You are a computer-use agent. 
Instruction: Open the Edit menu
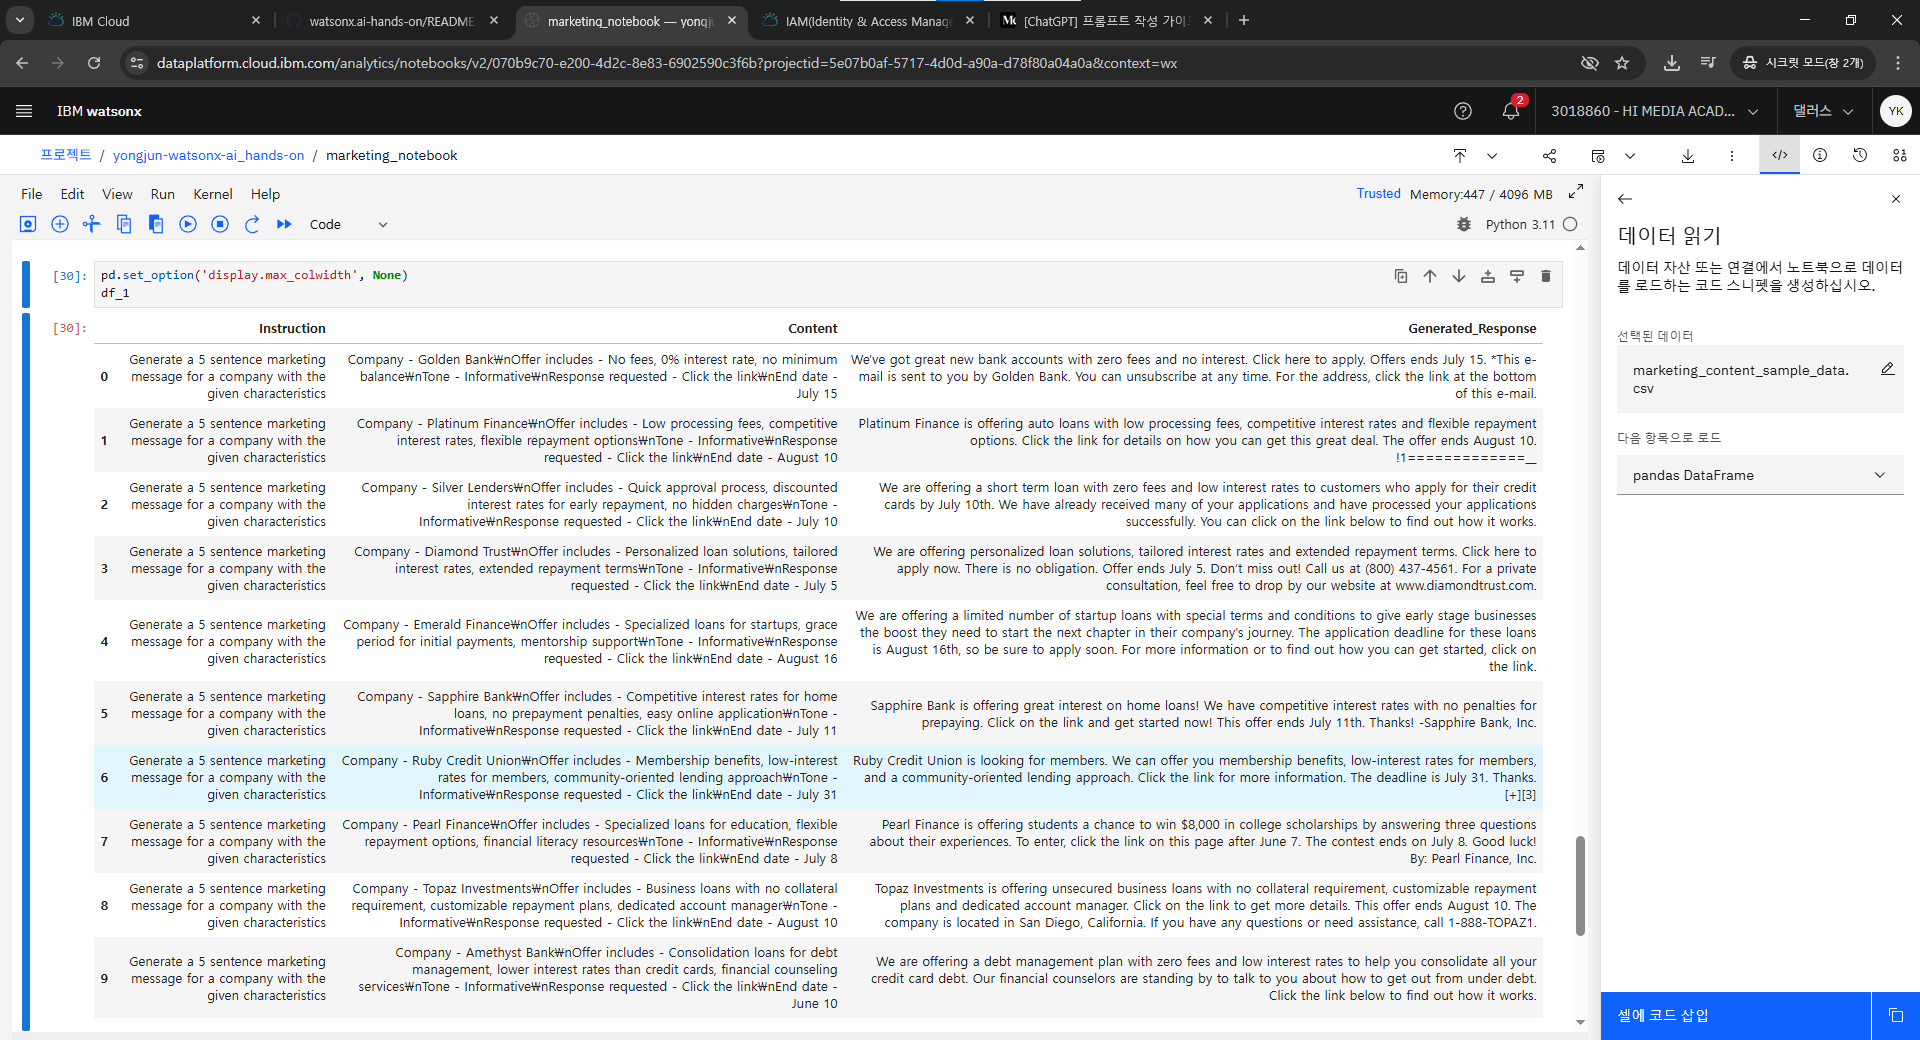pyautogui.click(x=72, y=194)
